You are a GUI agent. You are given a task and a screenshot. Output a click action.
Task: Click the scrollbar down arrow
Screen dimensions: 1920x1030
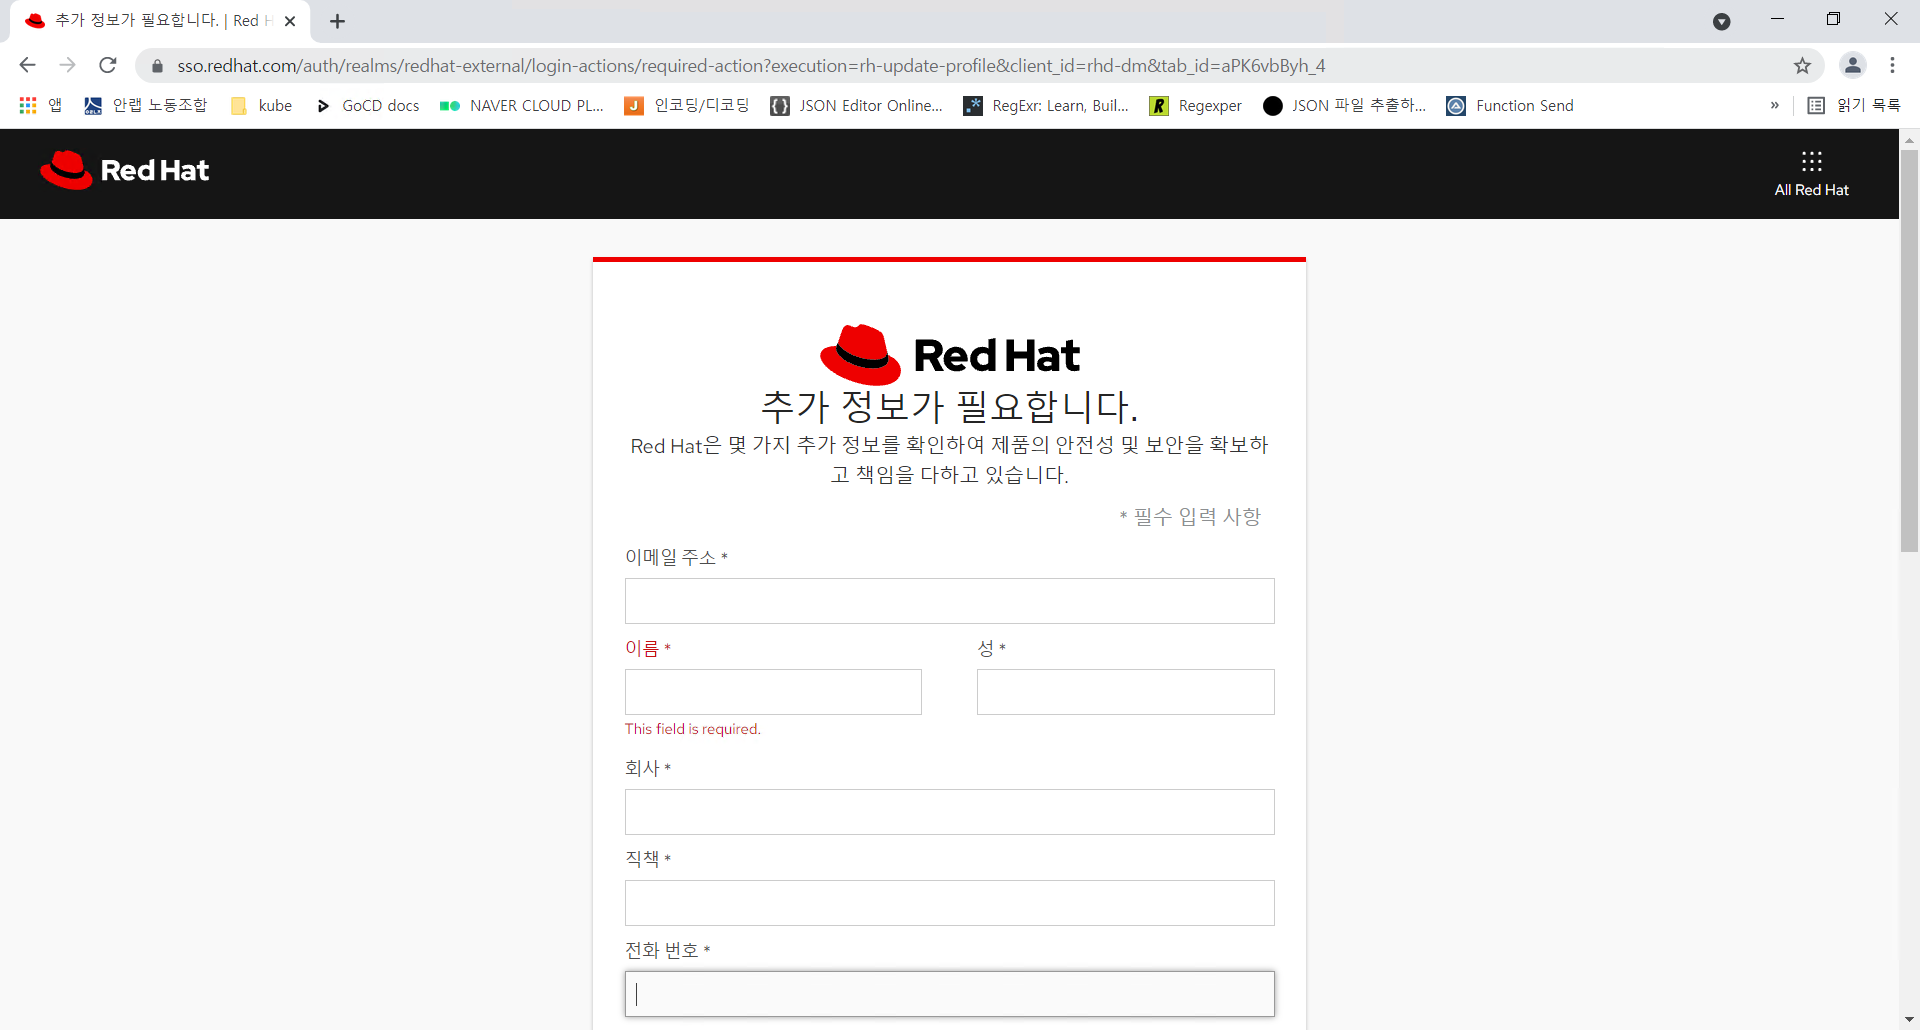click(x=1909, y=1020)
